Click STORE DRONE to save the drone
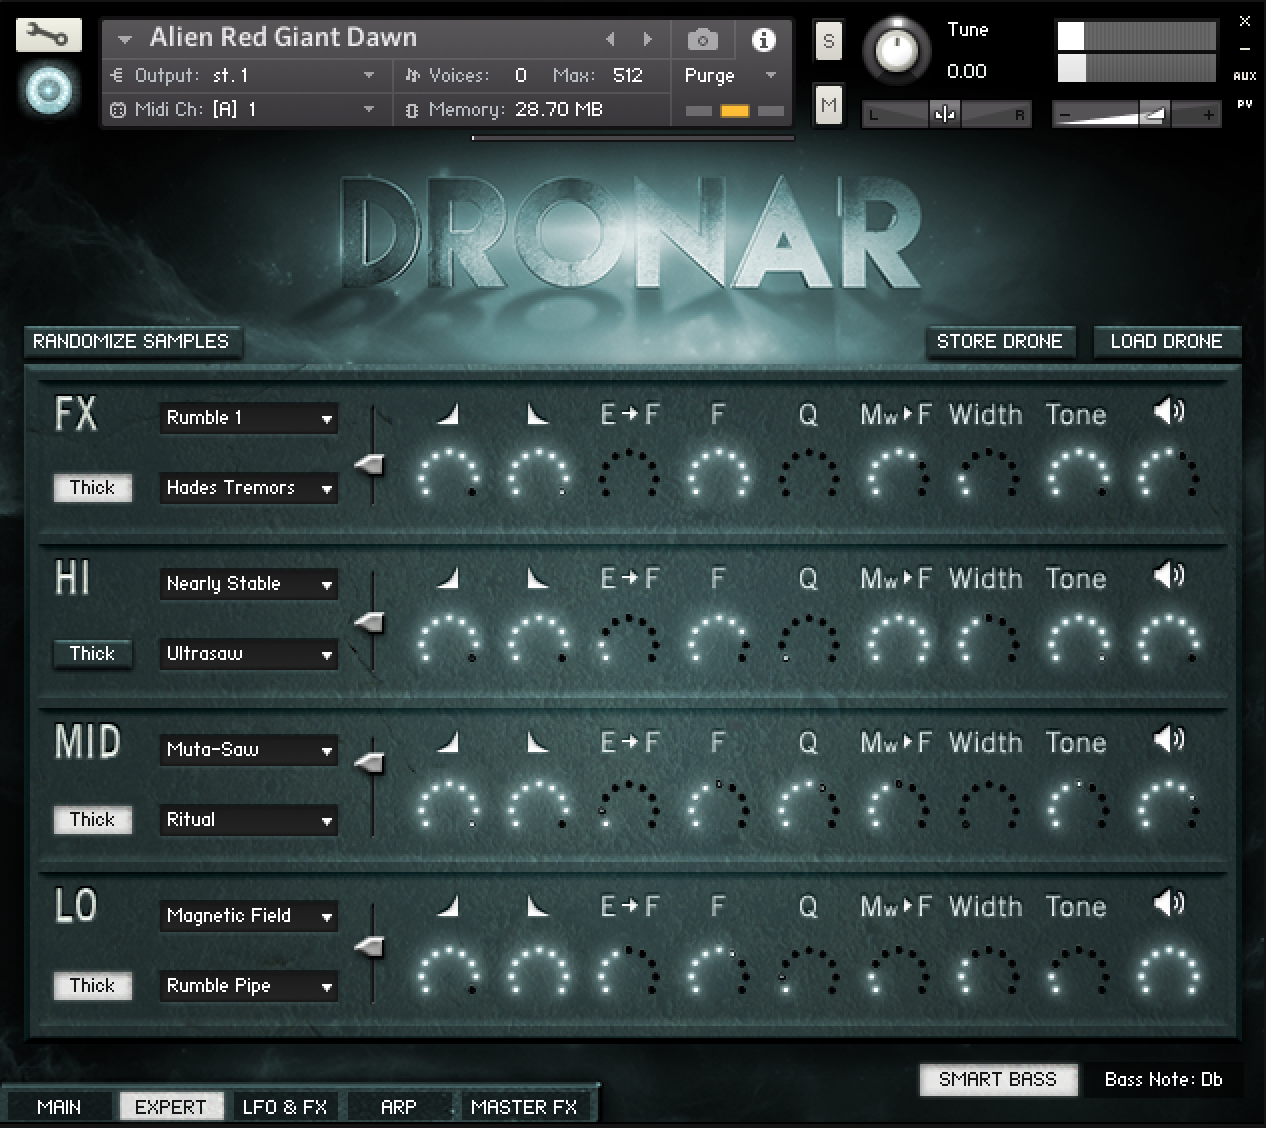Viewport: 1266px width, 1128px height. [x=1000, y=341]
